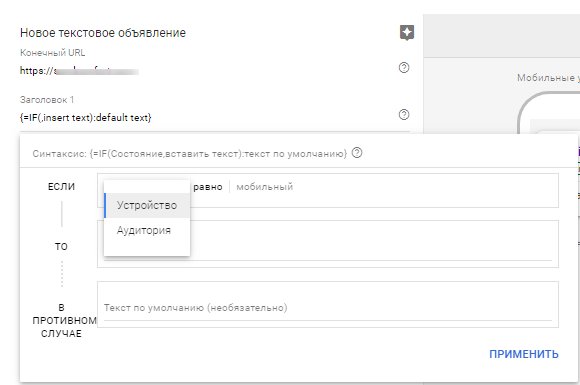
Task: Open help icon for Заголовок 1
Action: pos(404,115)
